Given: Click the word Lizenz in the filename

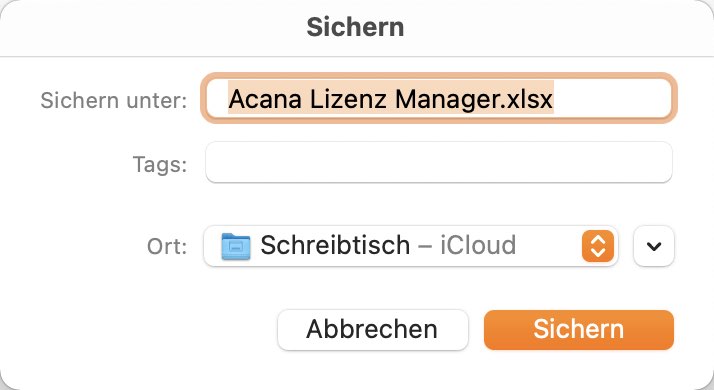Looking at the screenshot, I should click(x=348, y=99).
